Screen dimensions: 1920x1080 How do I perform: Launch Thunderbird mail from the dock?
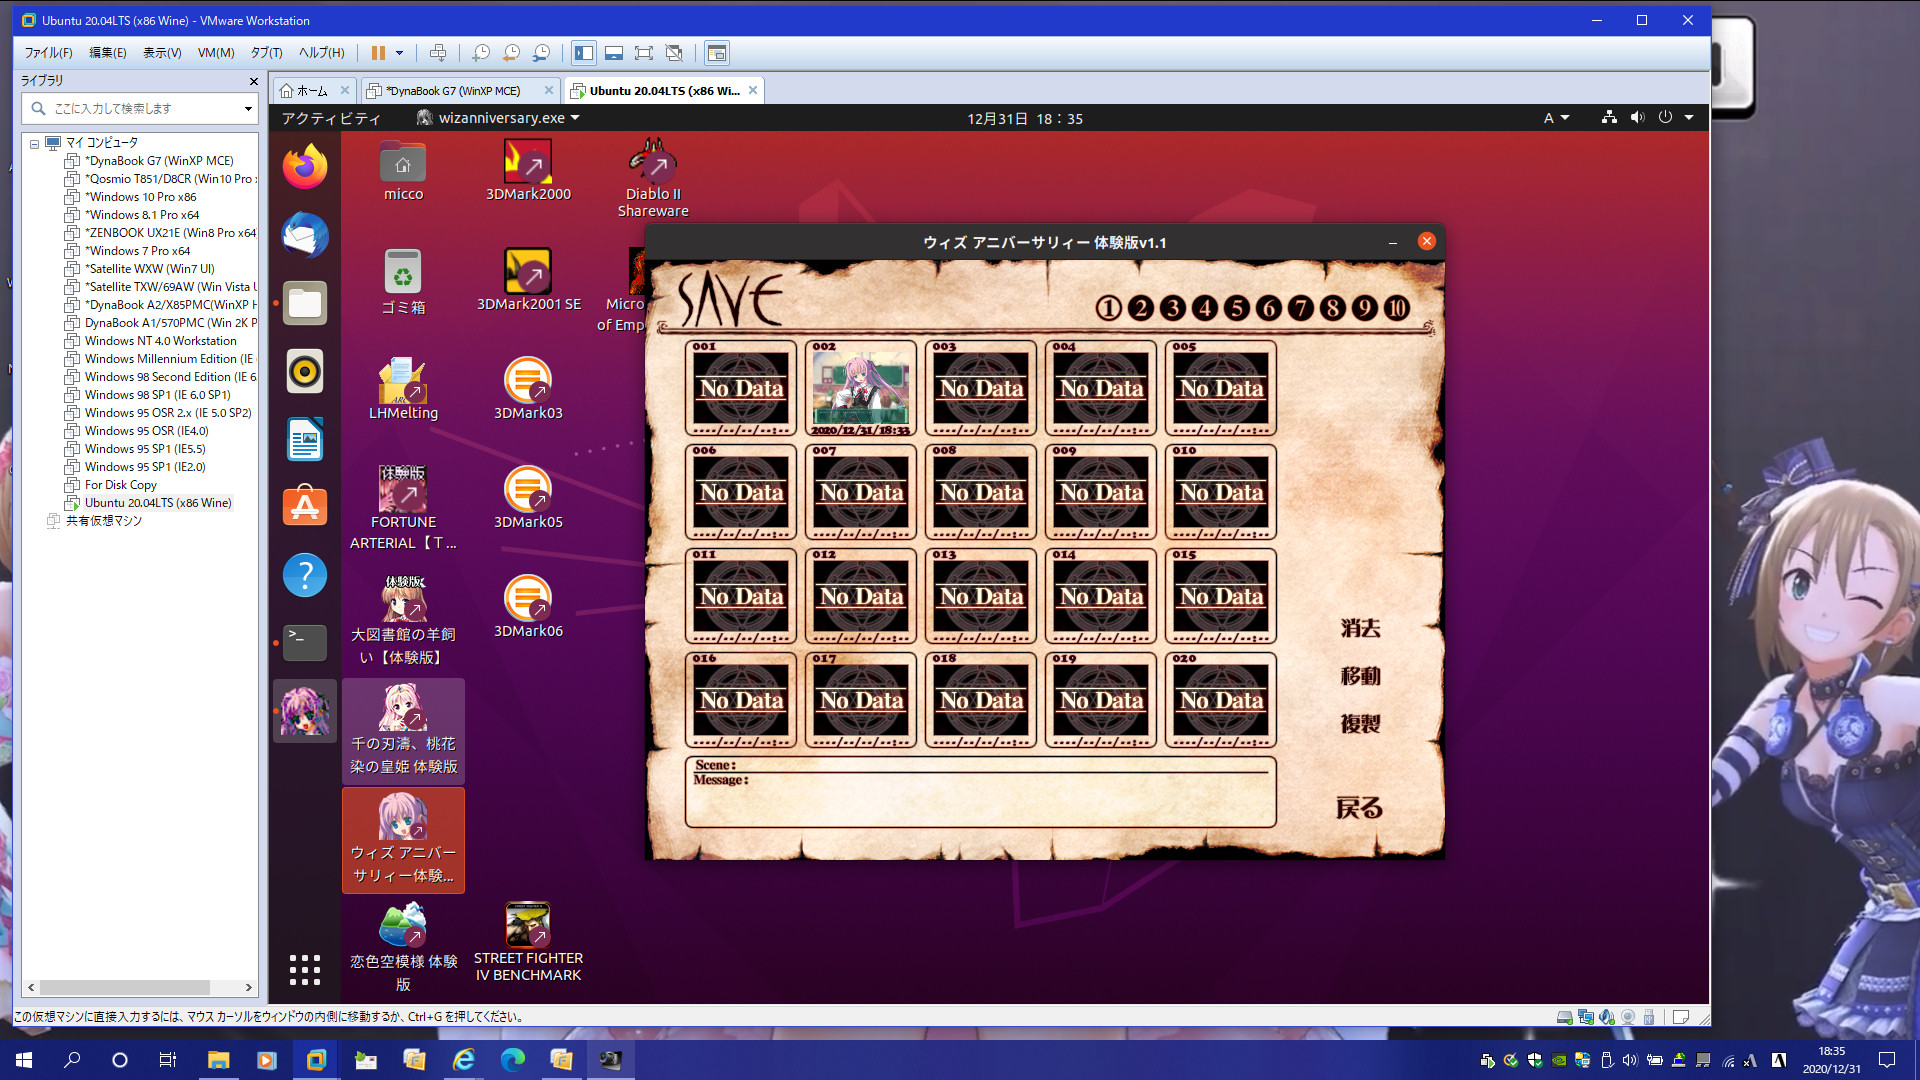tap(305, 235)
